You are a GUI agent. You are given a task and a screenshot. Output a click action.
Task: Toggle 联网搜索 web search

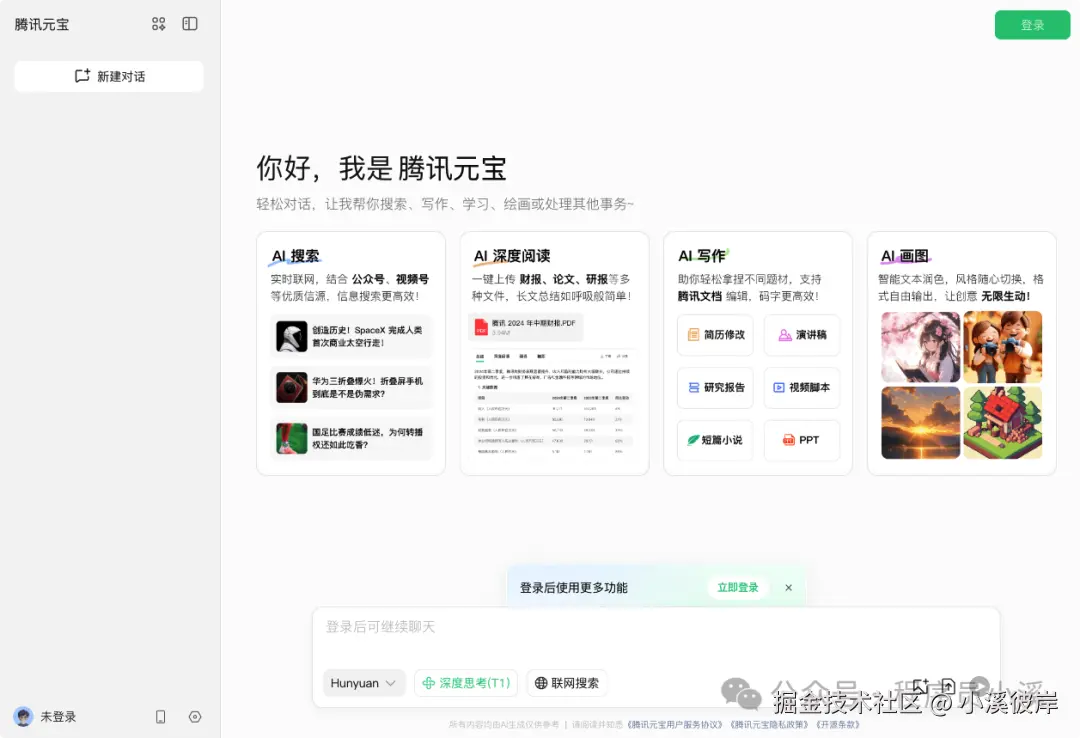point(567,683)
